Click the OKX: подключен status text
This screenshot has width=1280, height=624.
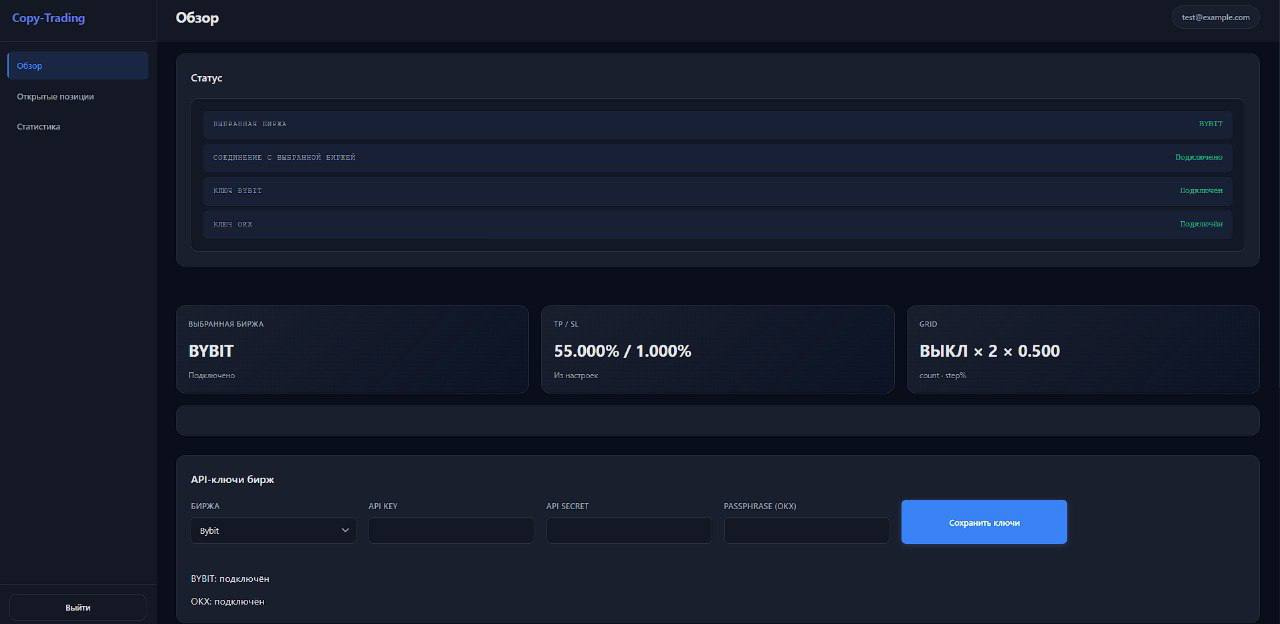coord(228,602)
